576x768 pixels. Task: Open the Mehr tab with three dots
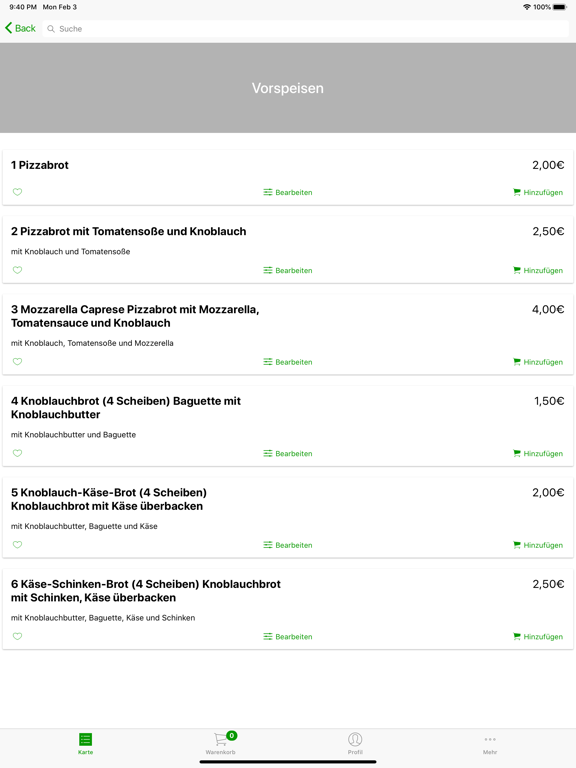pyautogui.click(x=490, y=743)
